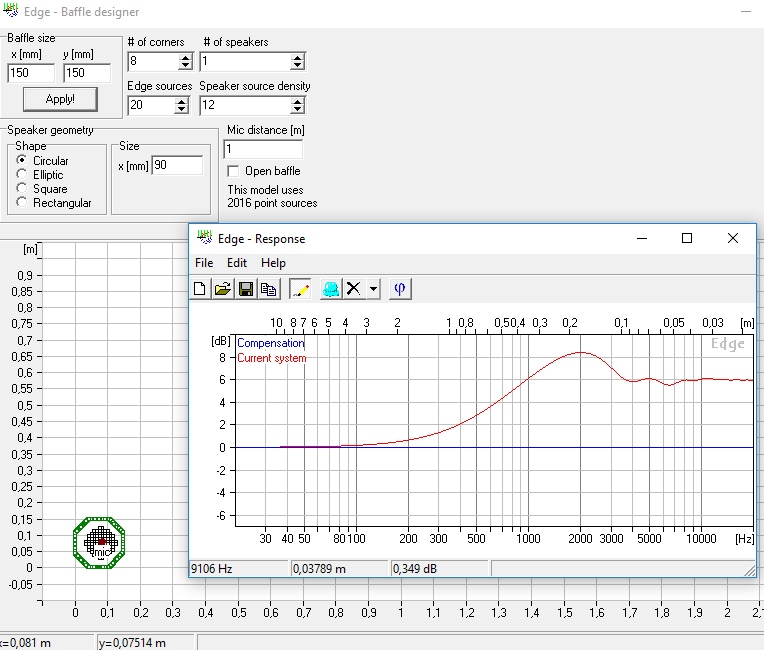764x651 pixels.
Task: Copy response data using the copy icon
Action: point(268,289)
